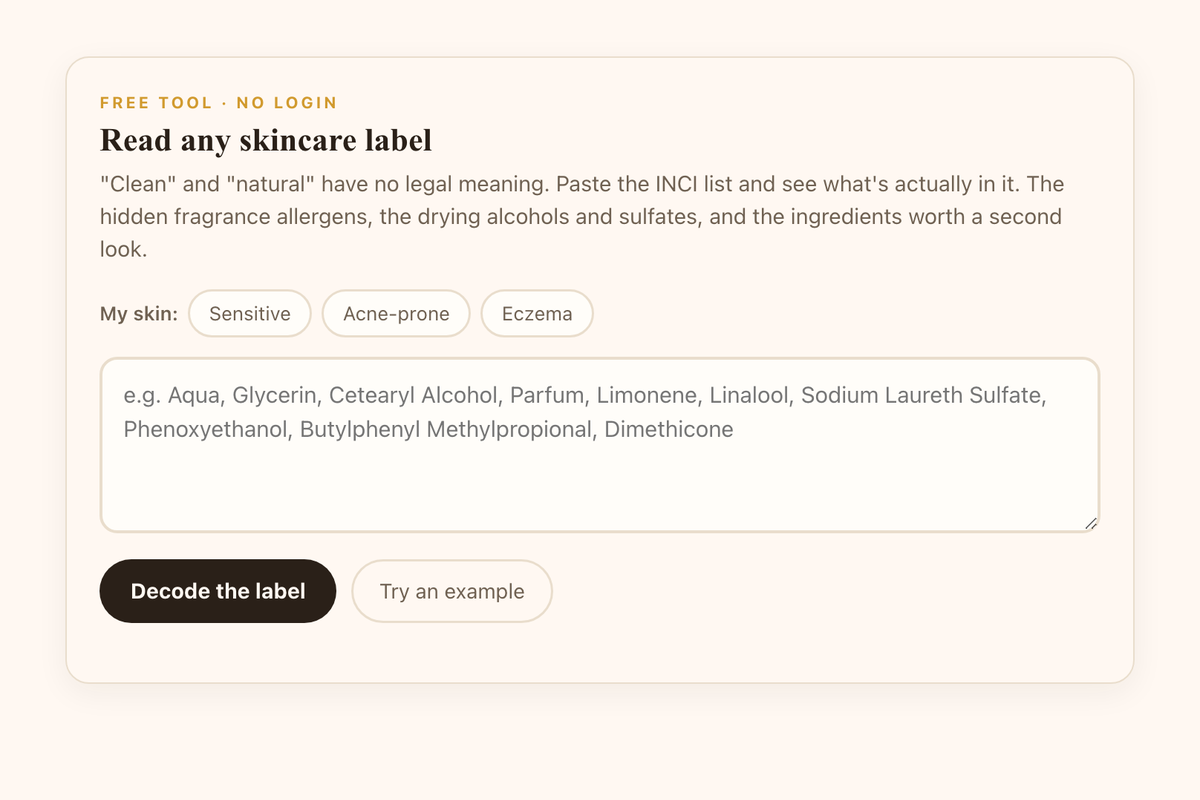Screen dimensions: 1200x800
Task: Toggle the Acne-prone skin chip
Action: coord(396,314)
